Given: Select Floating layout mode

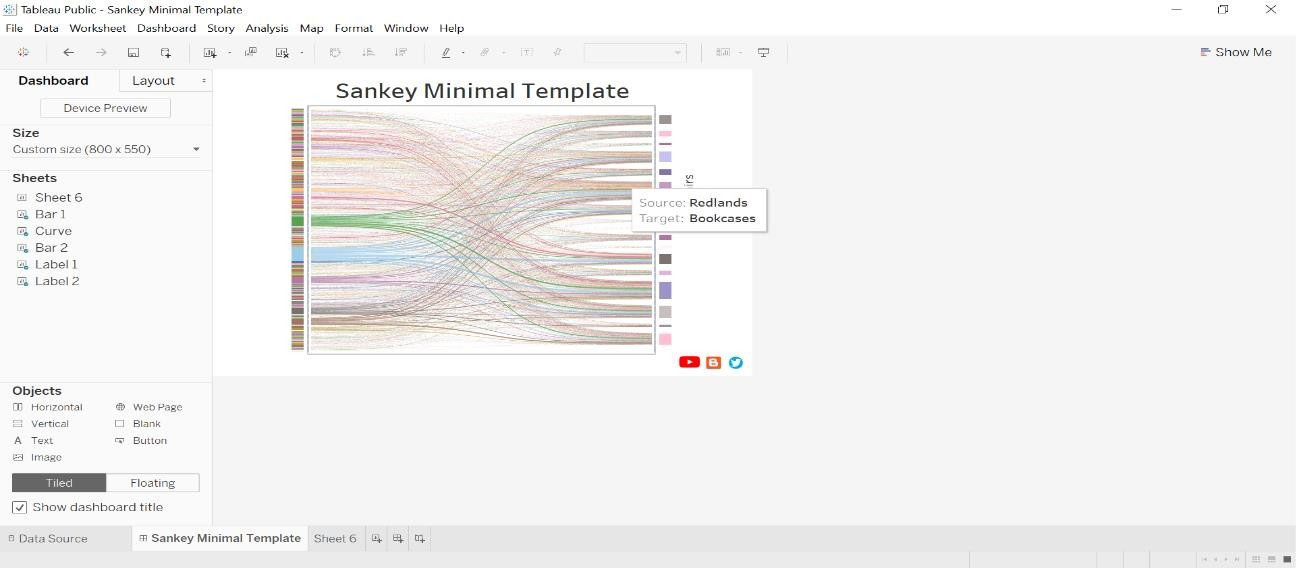Looking at the screenshot, I should coord(152,483).
